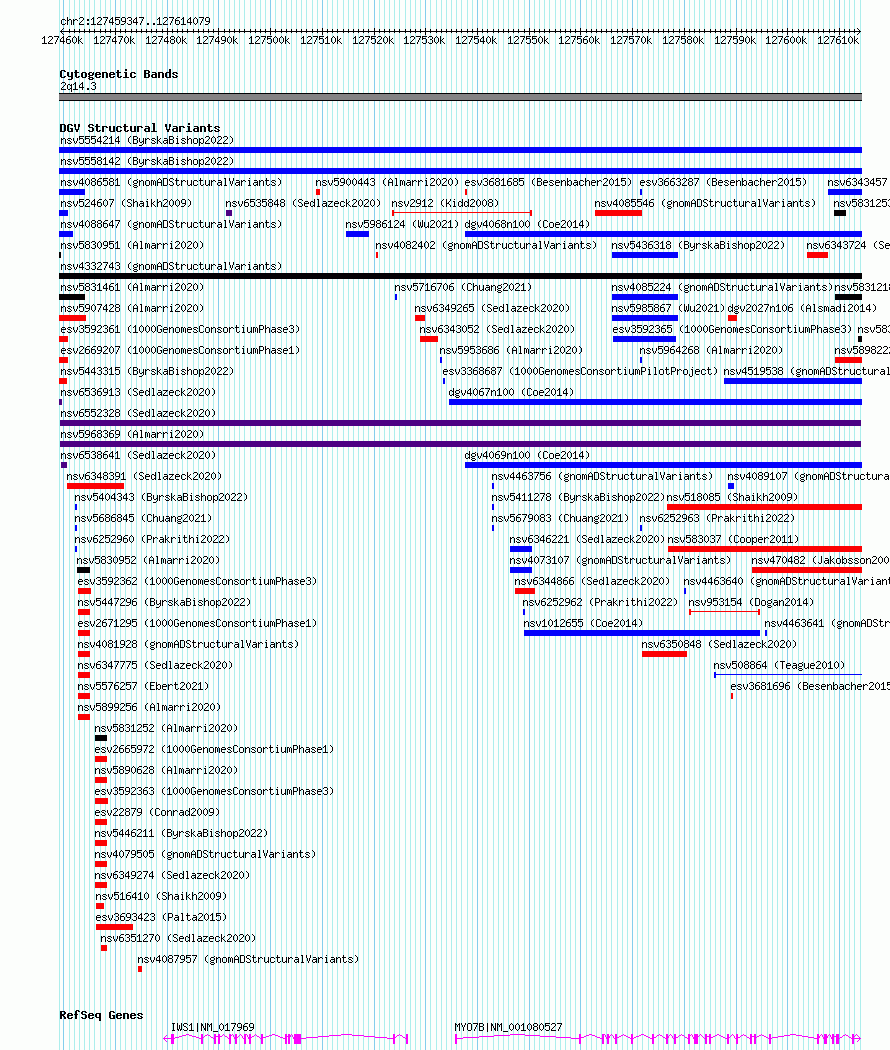Open nsv6344866 (Sedlazeck2020) label
890x1050 pixels.
tap(592, 581)
